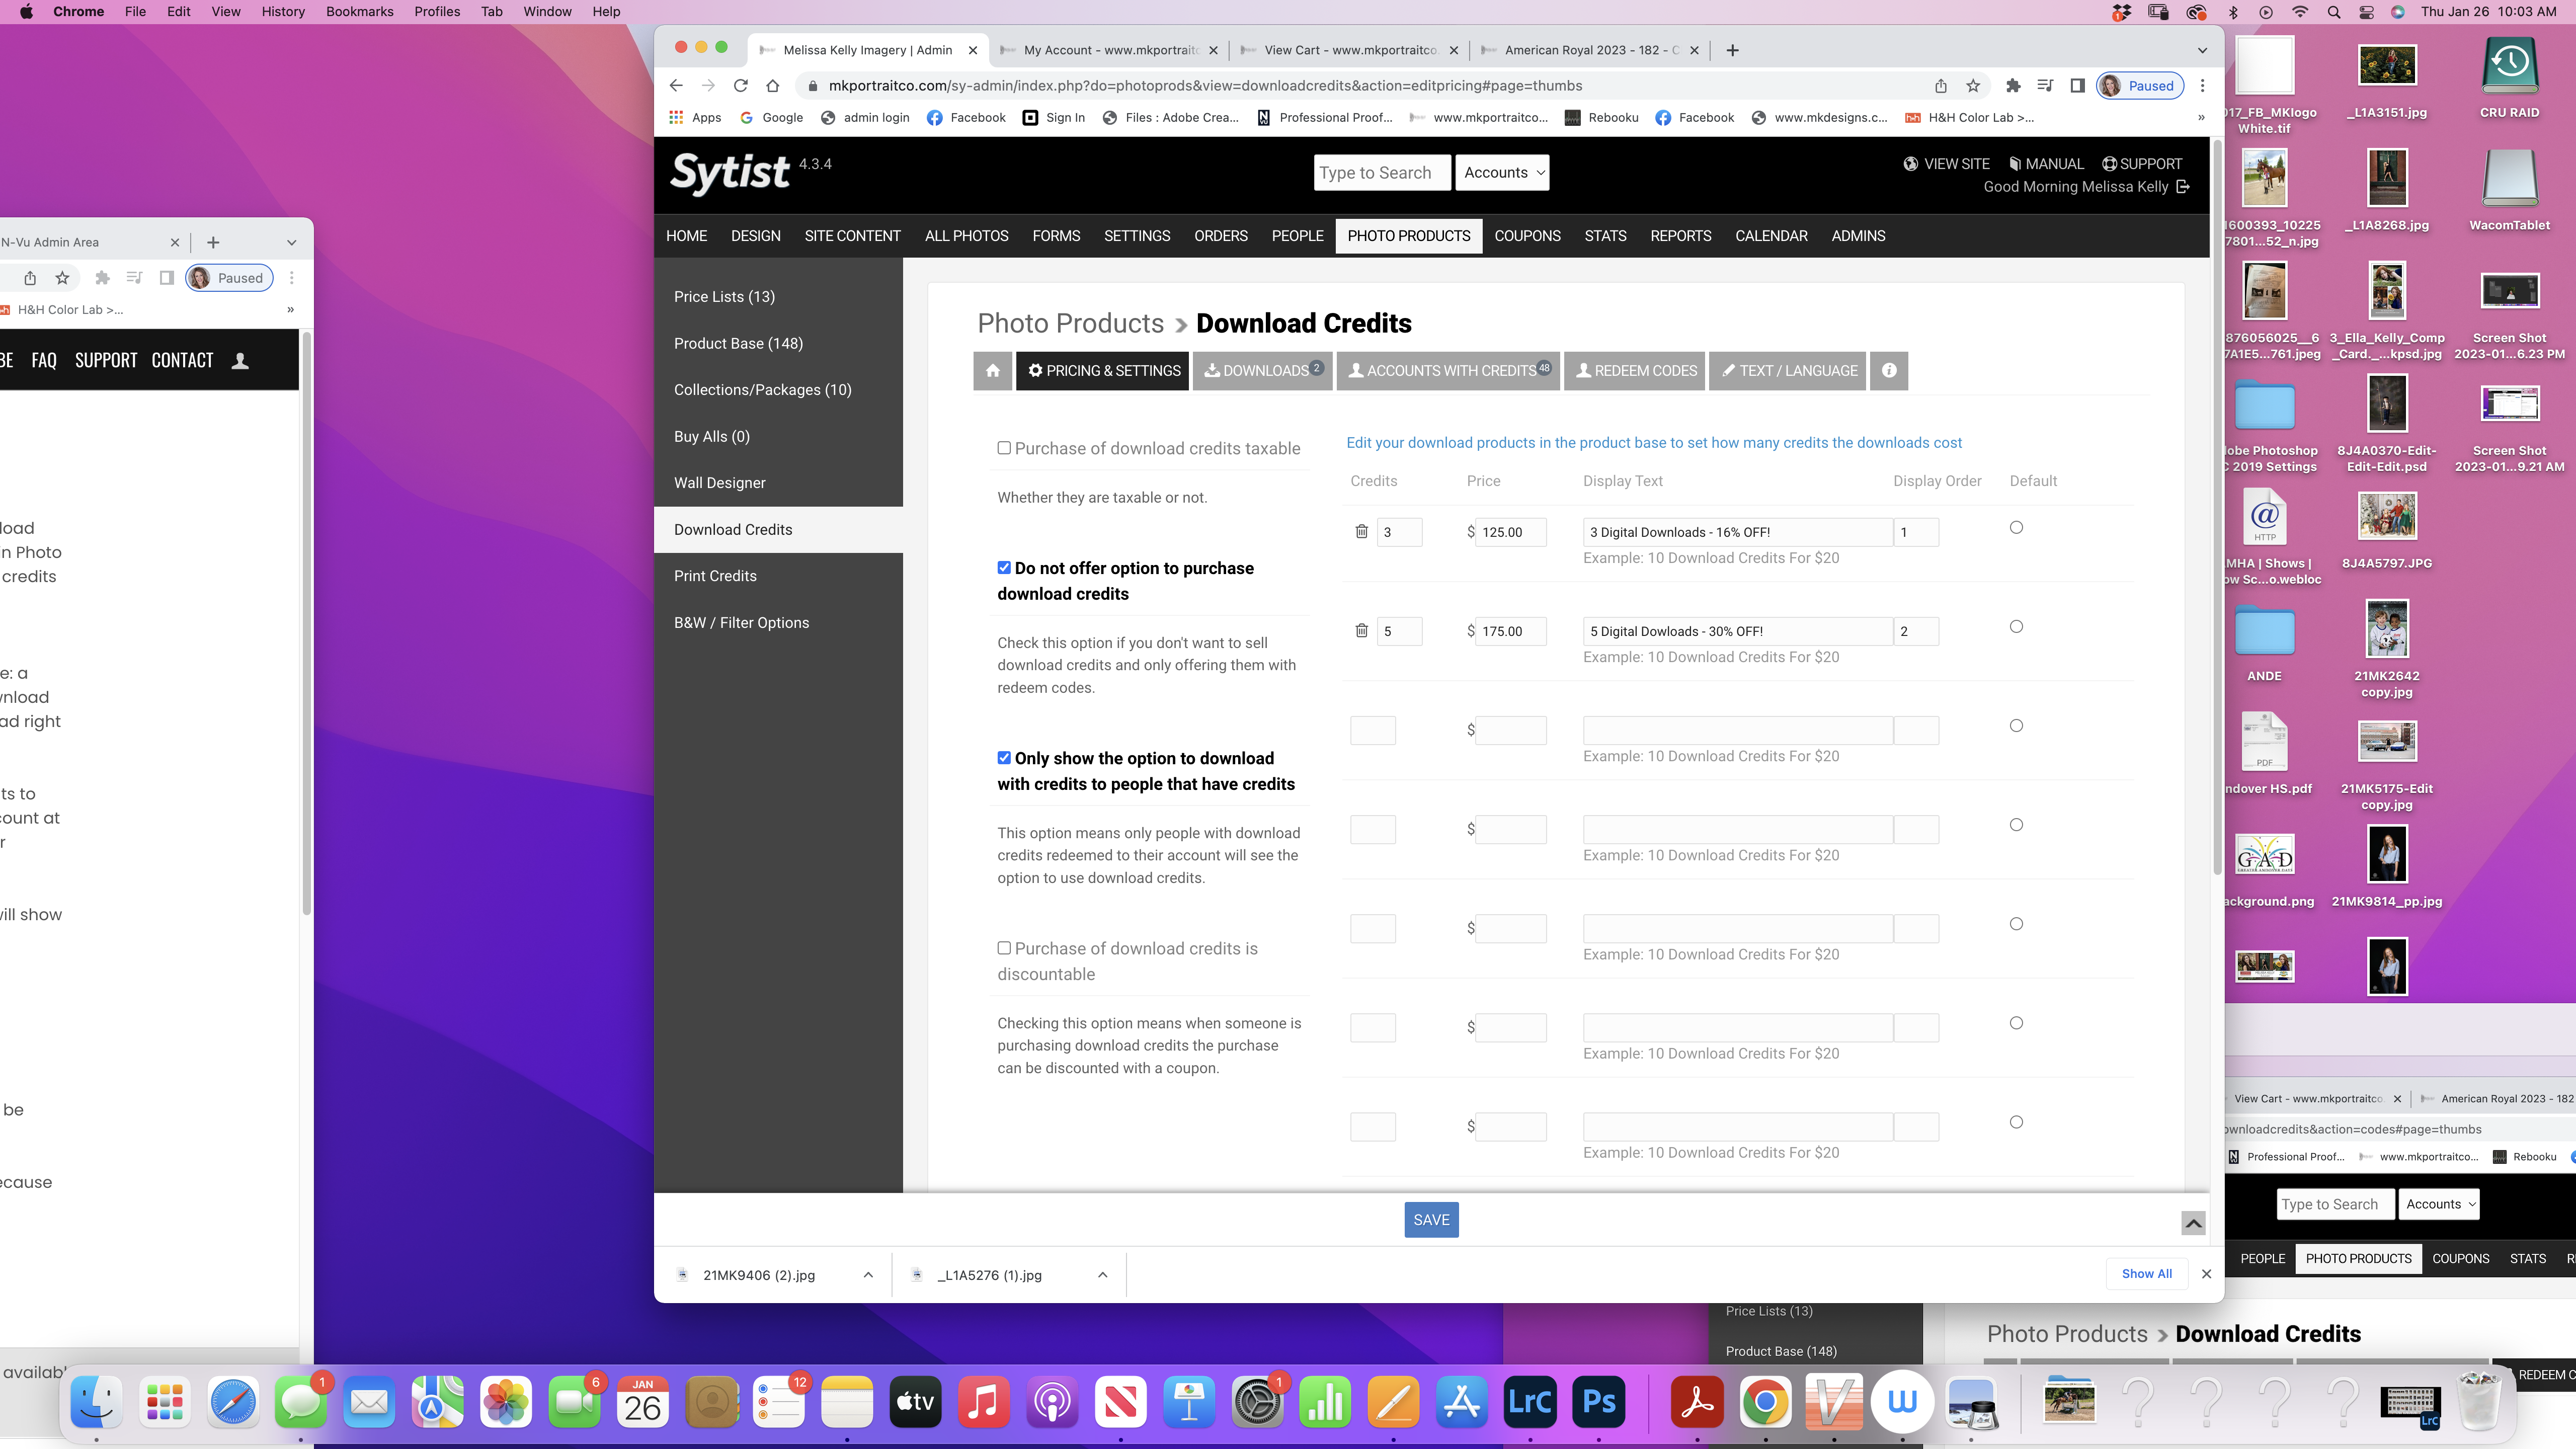This screenshot has height=1449, width=2576.
Task: Open product base link to edit download products
Action: coord(1654,443)
